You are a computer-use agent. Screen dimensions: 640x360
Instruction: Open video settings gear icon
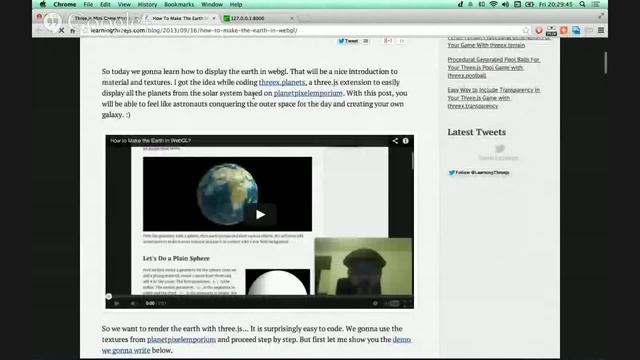375,303
